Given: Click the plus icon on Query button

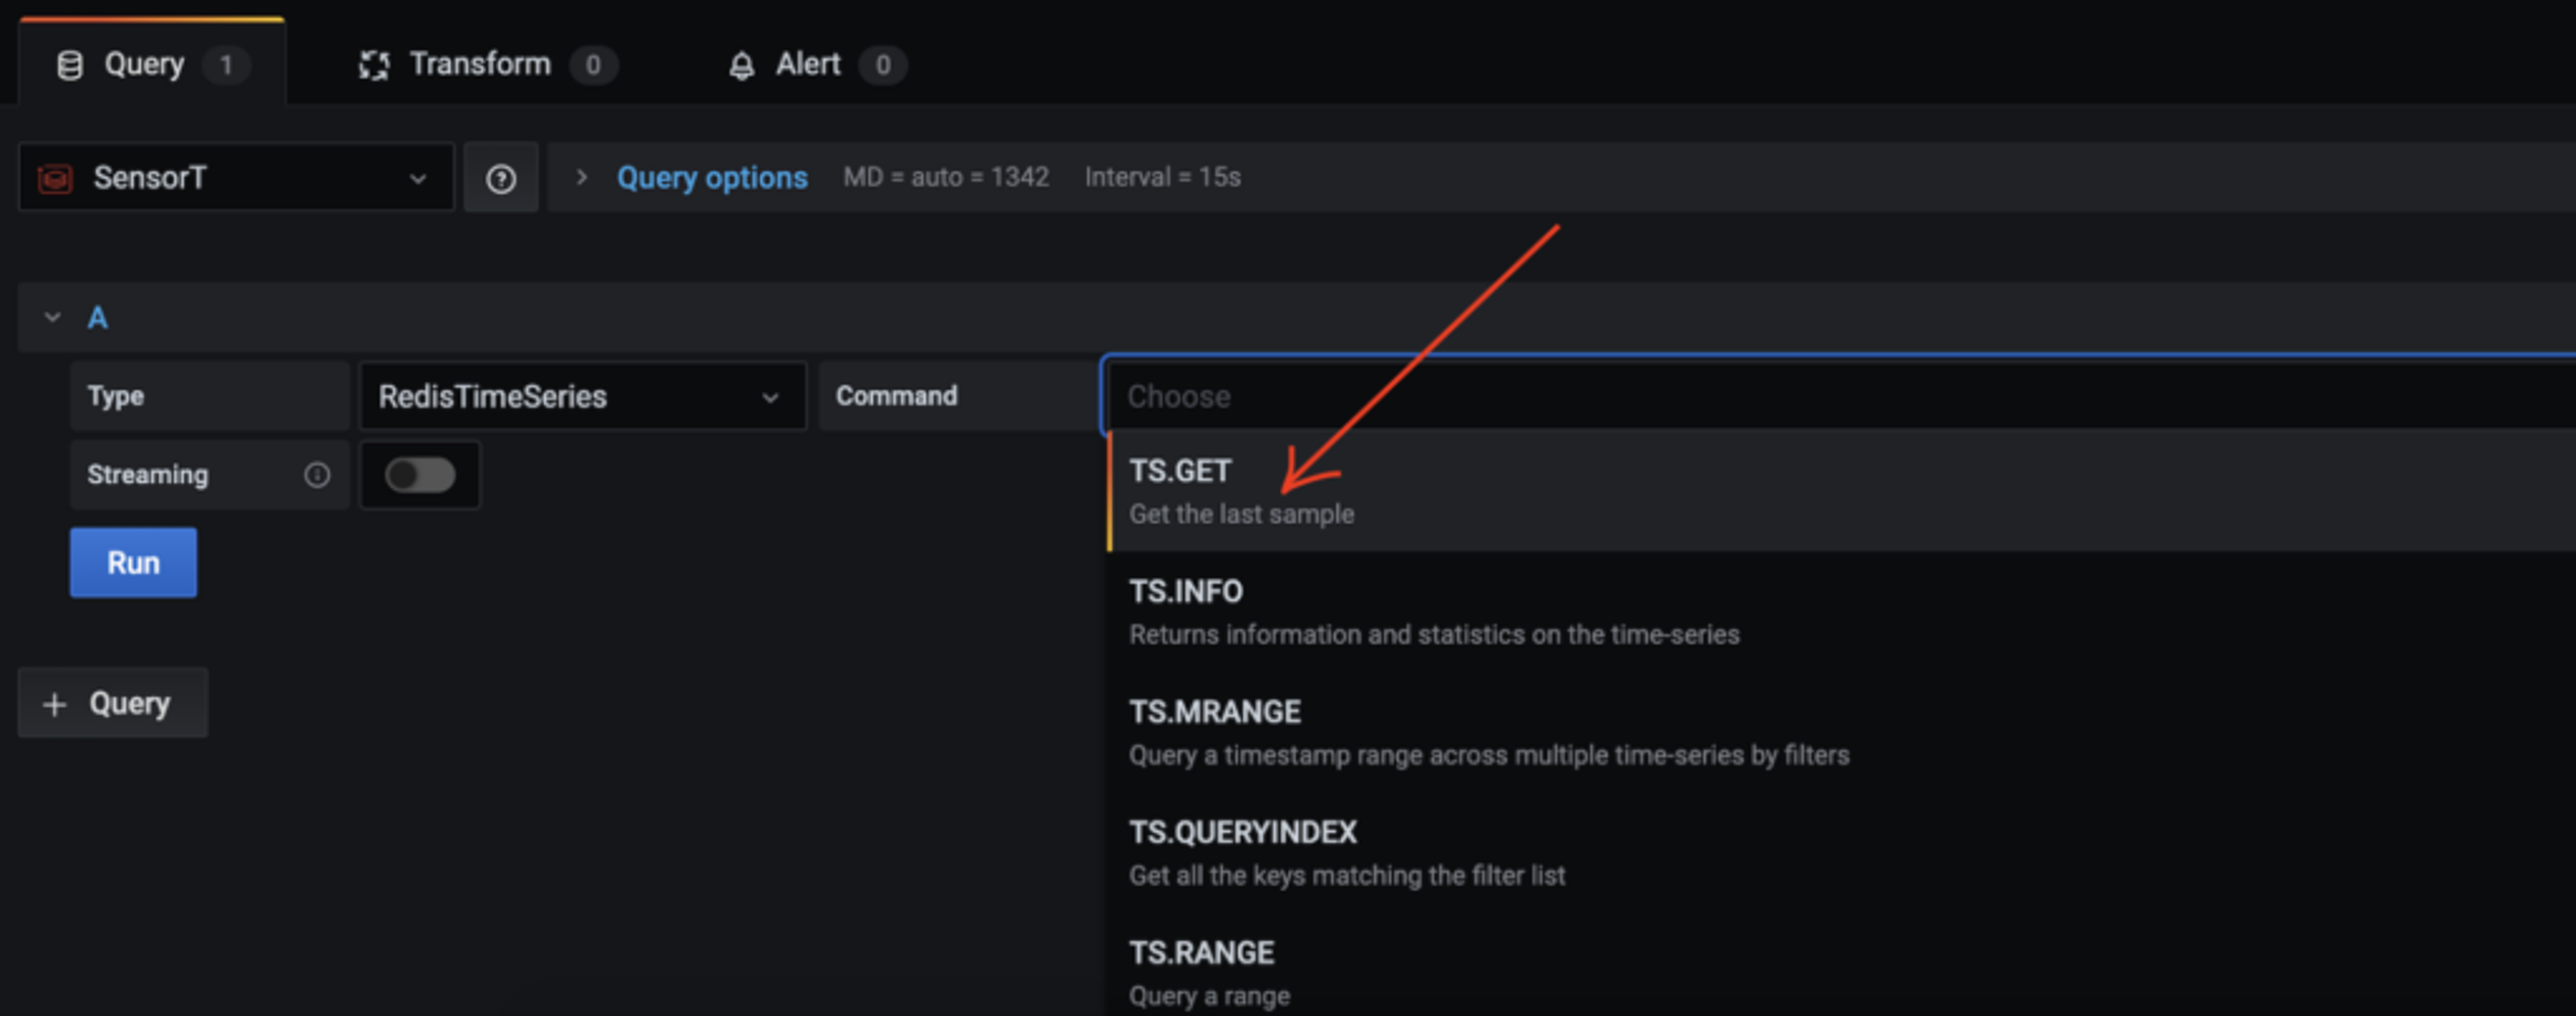Looking at the screenshot, I should [x=55, y=704].
